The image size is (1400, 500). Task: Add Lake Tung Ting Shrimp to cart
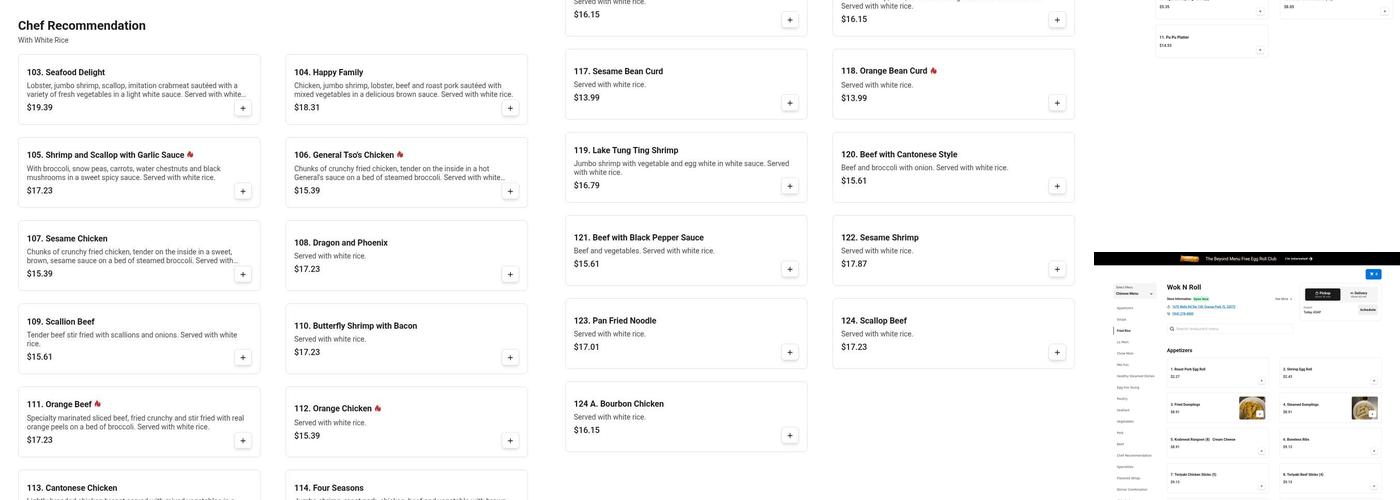coord(790,186)
